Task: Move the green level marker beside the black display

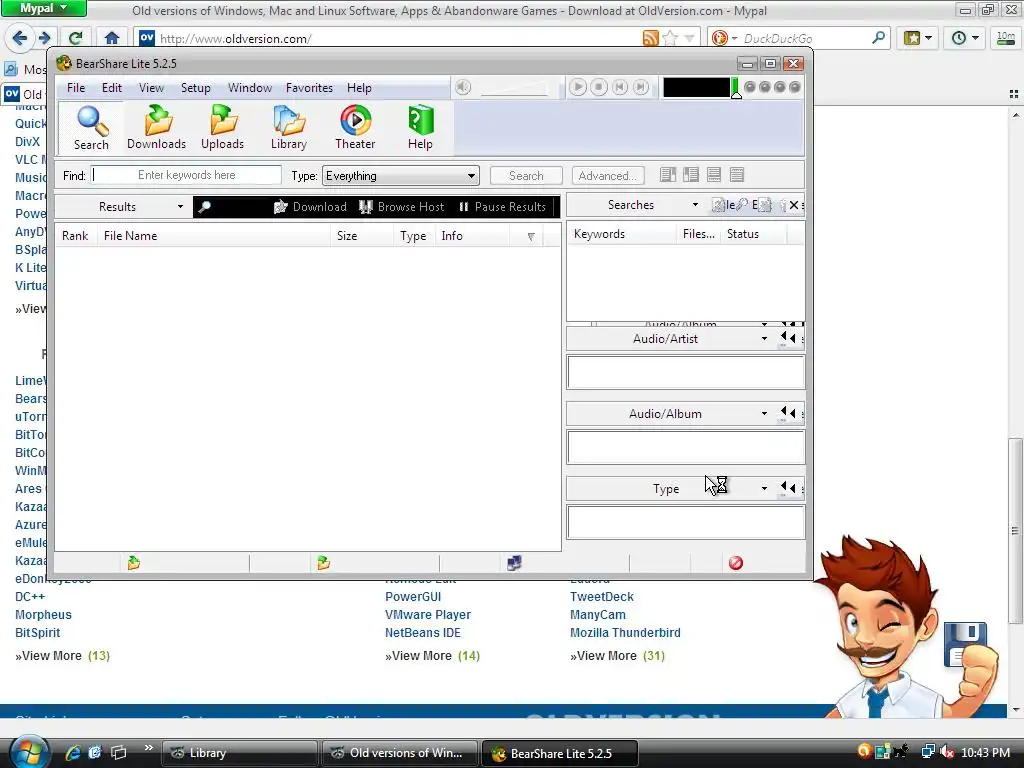Action: [736, 89]
